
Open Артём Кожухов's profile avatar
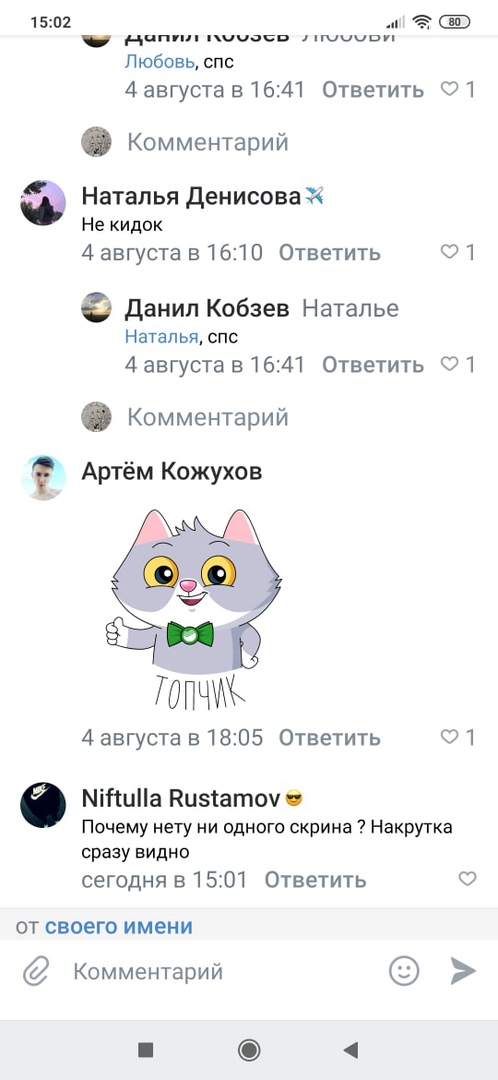pos(43,477)
